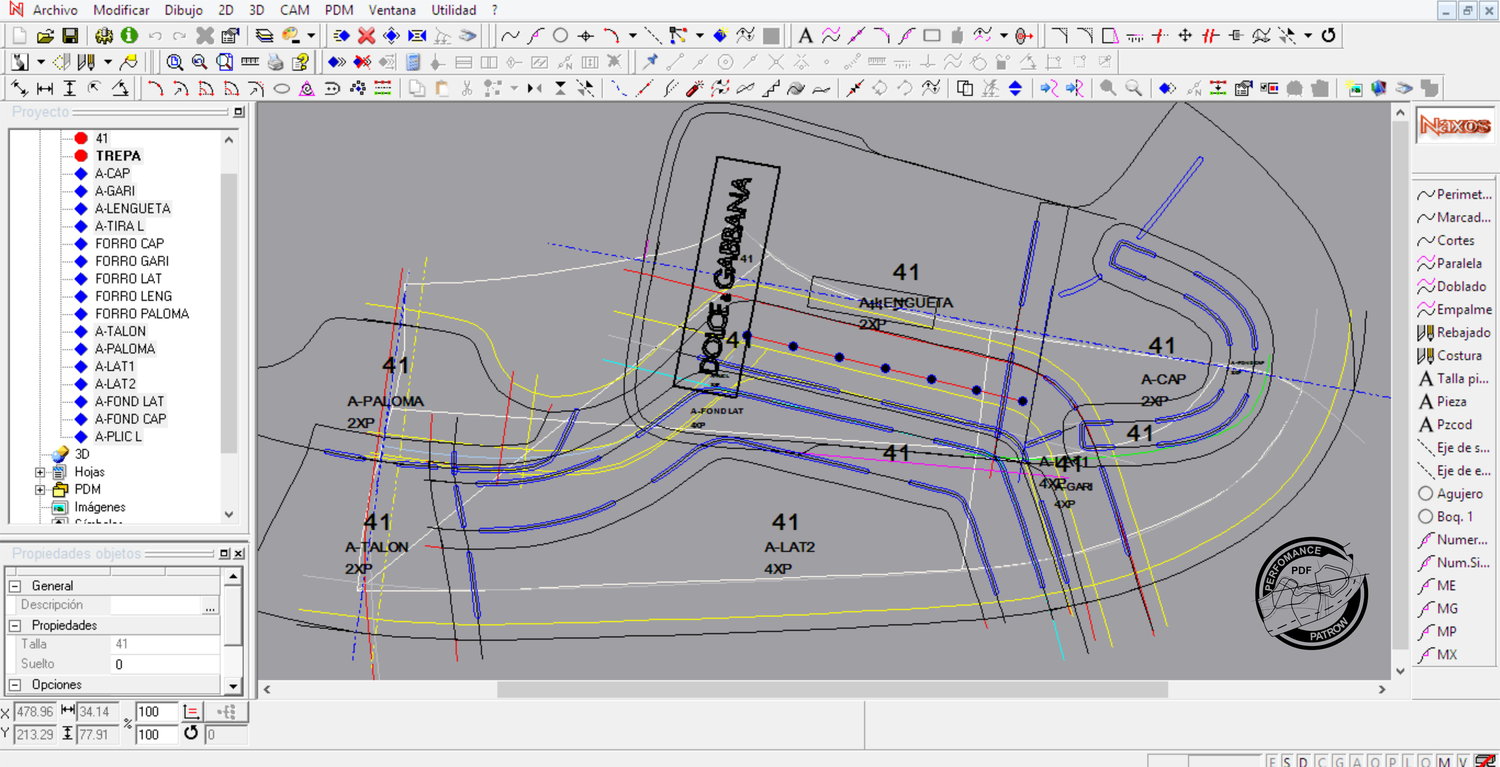Collapse the Propiedades section

(x=14, y=625)
